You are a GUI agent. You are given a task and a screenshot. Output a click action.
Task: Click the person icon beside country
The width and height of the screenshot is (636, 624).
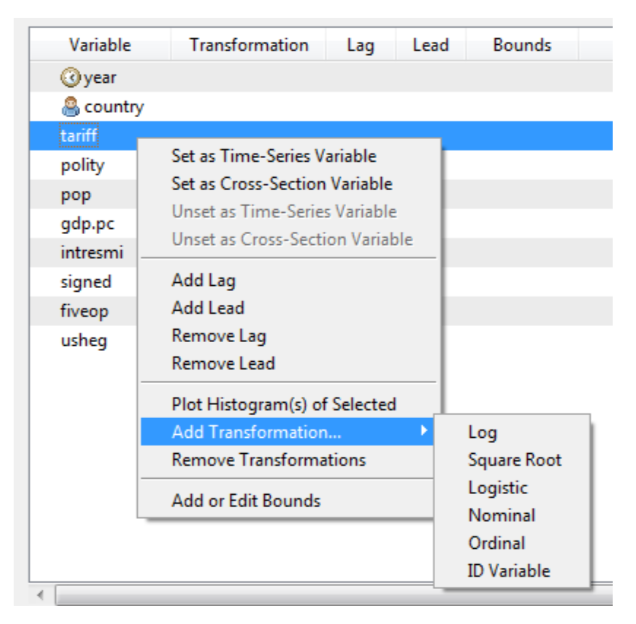[x=71, y=106]
